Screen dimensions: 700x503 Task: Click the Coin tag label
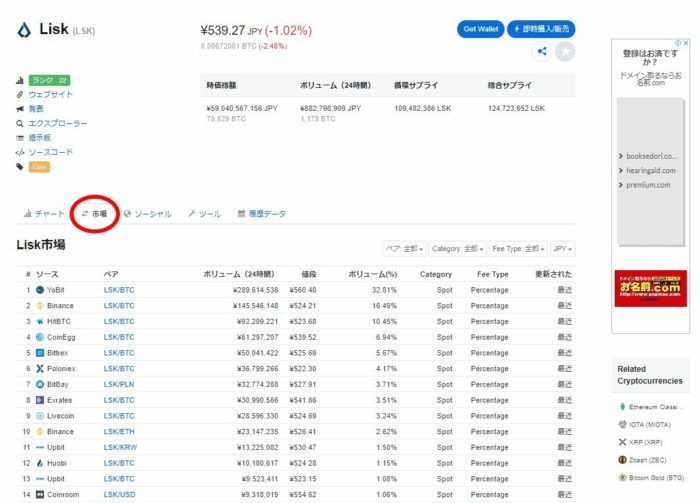click(x=39, y=167)
